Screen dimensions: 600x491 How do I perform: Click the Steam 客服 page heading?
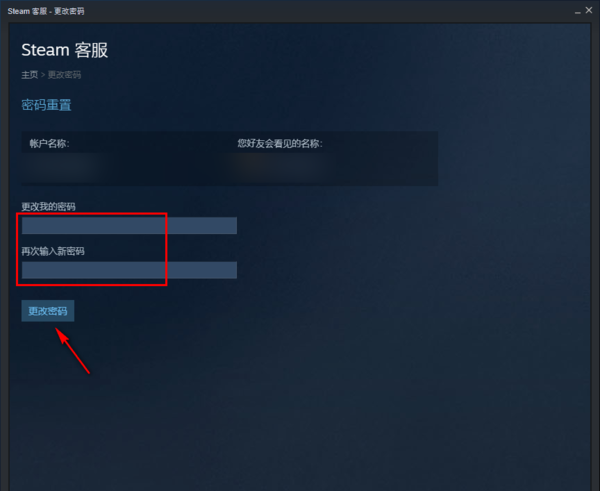(65, 50)
